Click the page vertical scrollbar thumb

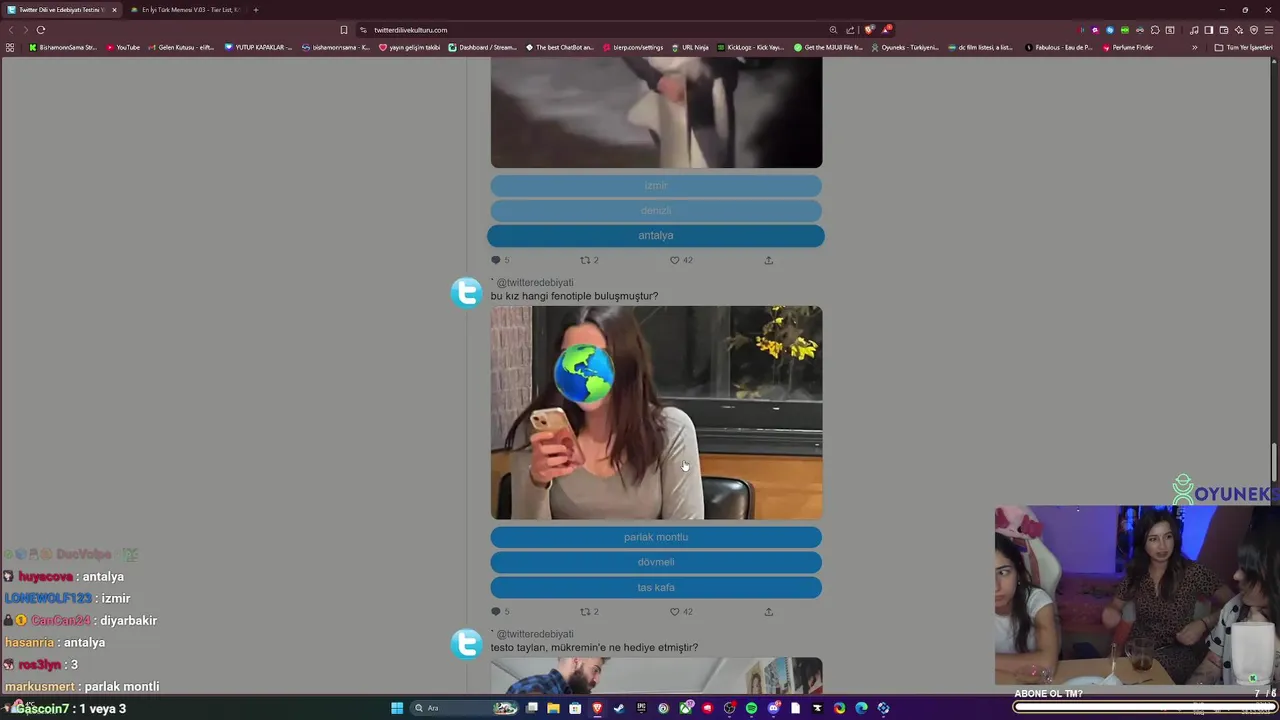pyautogui.click(x=1274, y=462)
